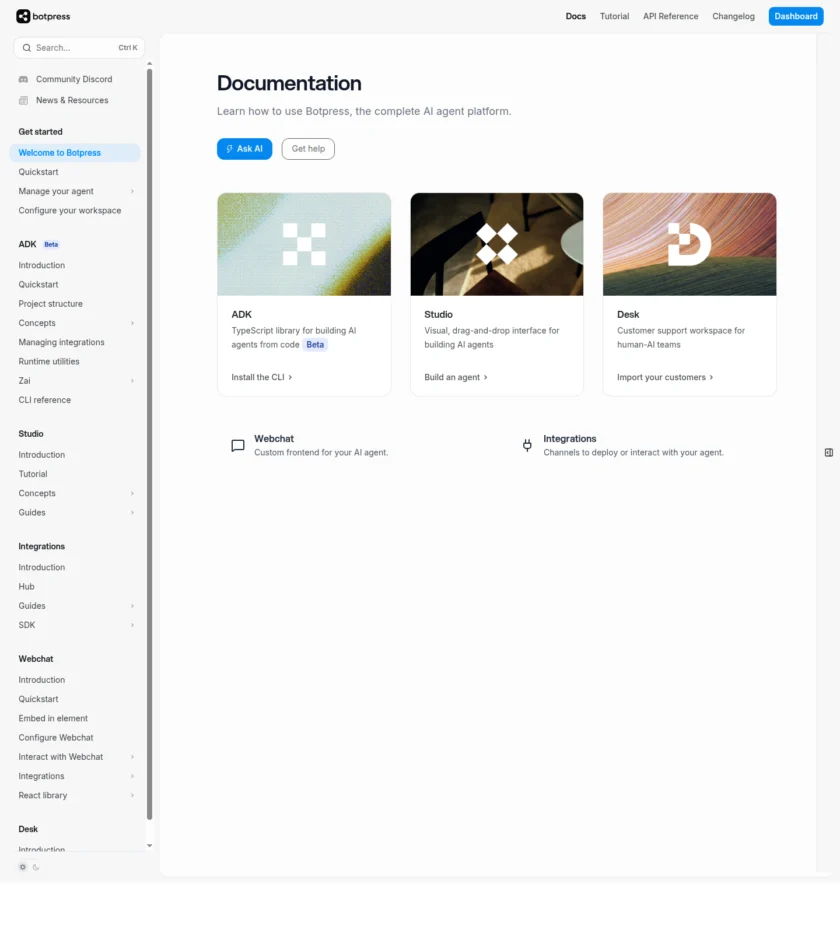Click the Ask AI button
Viewport: 840px width, 933px height.
coord(244,149)
